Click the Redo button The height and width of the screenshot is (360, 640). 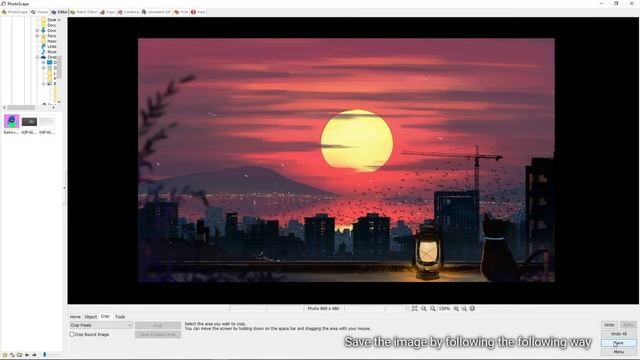[628, 325]
